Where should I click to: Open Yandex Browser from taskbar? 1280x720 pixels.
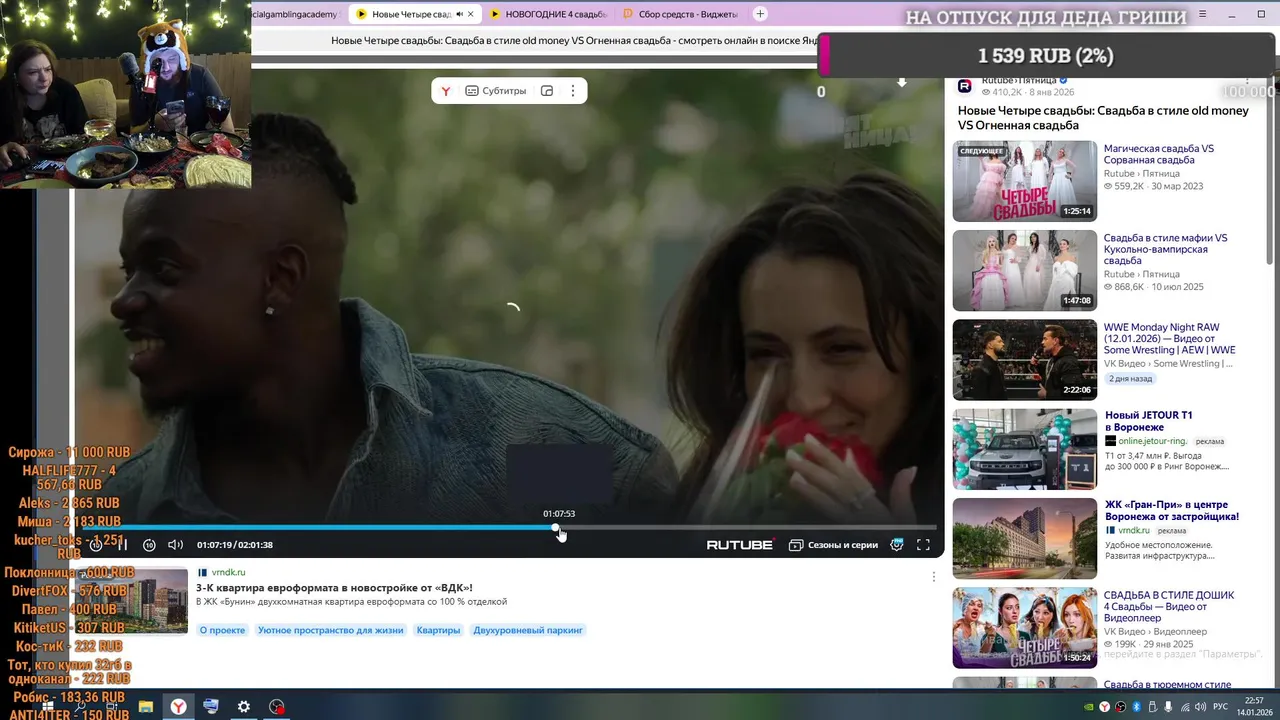(178, 707)
